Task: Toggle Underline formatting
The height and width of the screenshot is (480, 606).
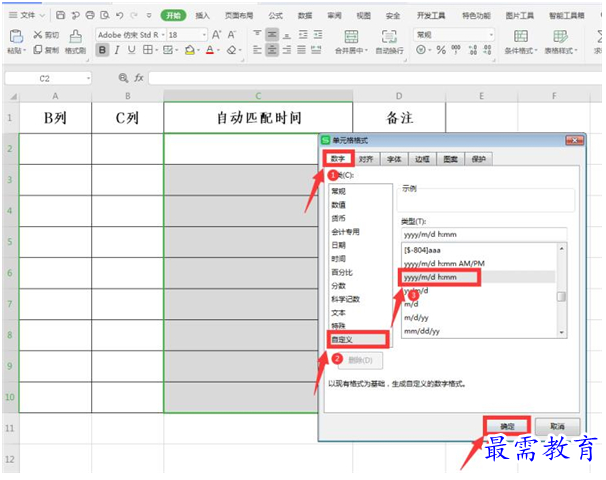Action: pyautogui.click(x=131, y=50)
